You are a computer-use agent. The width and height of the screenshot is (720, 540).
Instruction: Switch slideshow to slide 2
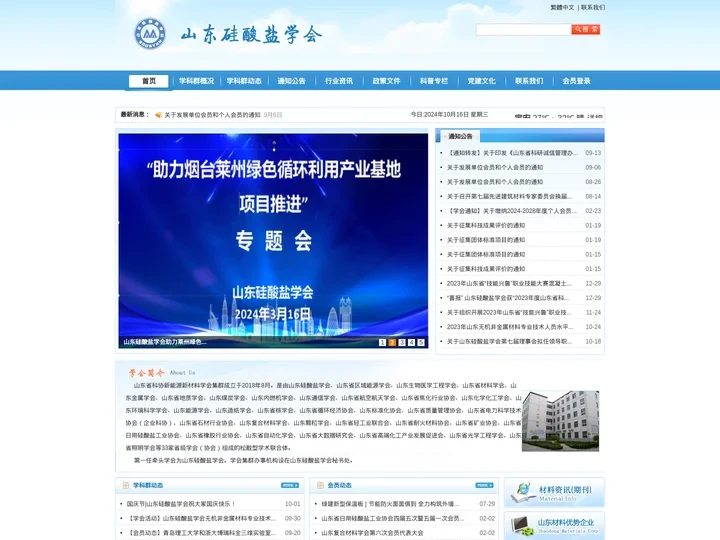[392, 342]
